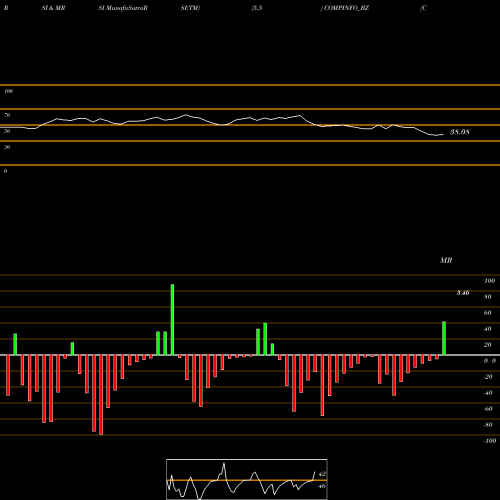Screen dimensions: 500x500
Task: Click the 46 value in mini chart
Action: pyautogui.click(x=322, y=486)
